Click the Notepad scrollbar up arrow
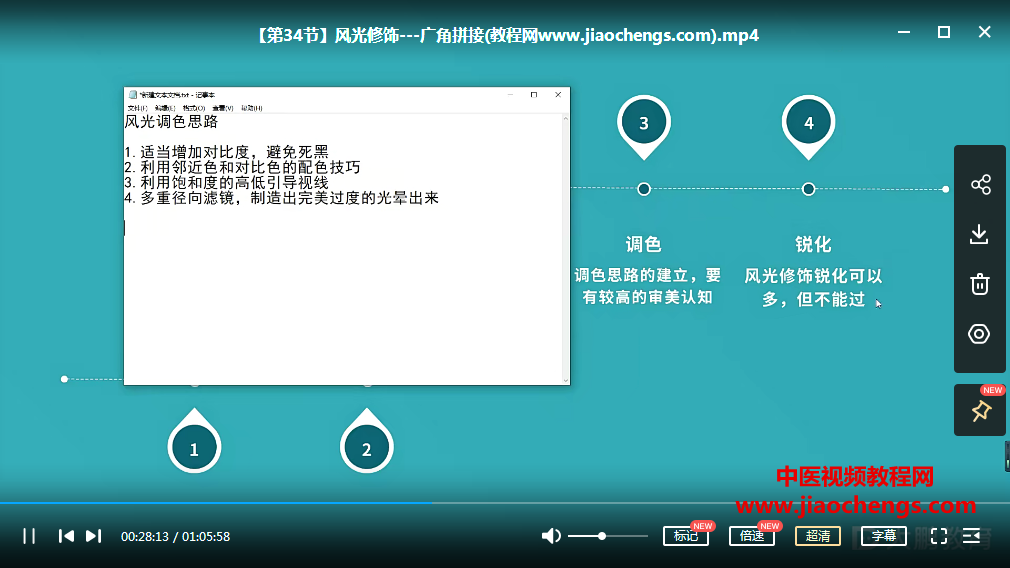 pos(566,118)
